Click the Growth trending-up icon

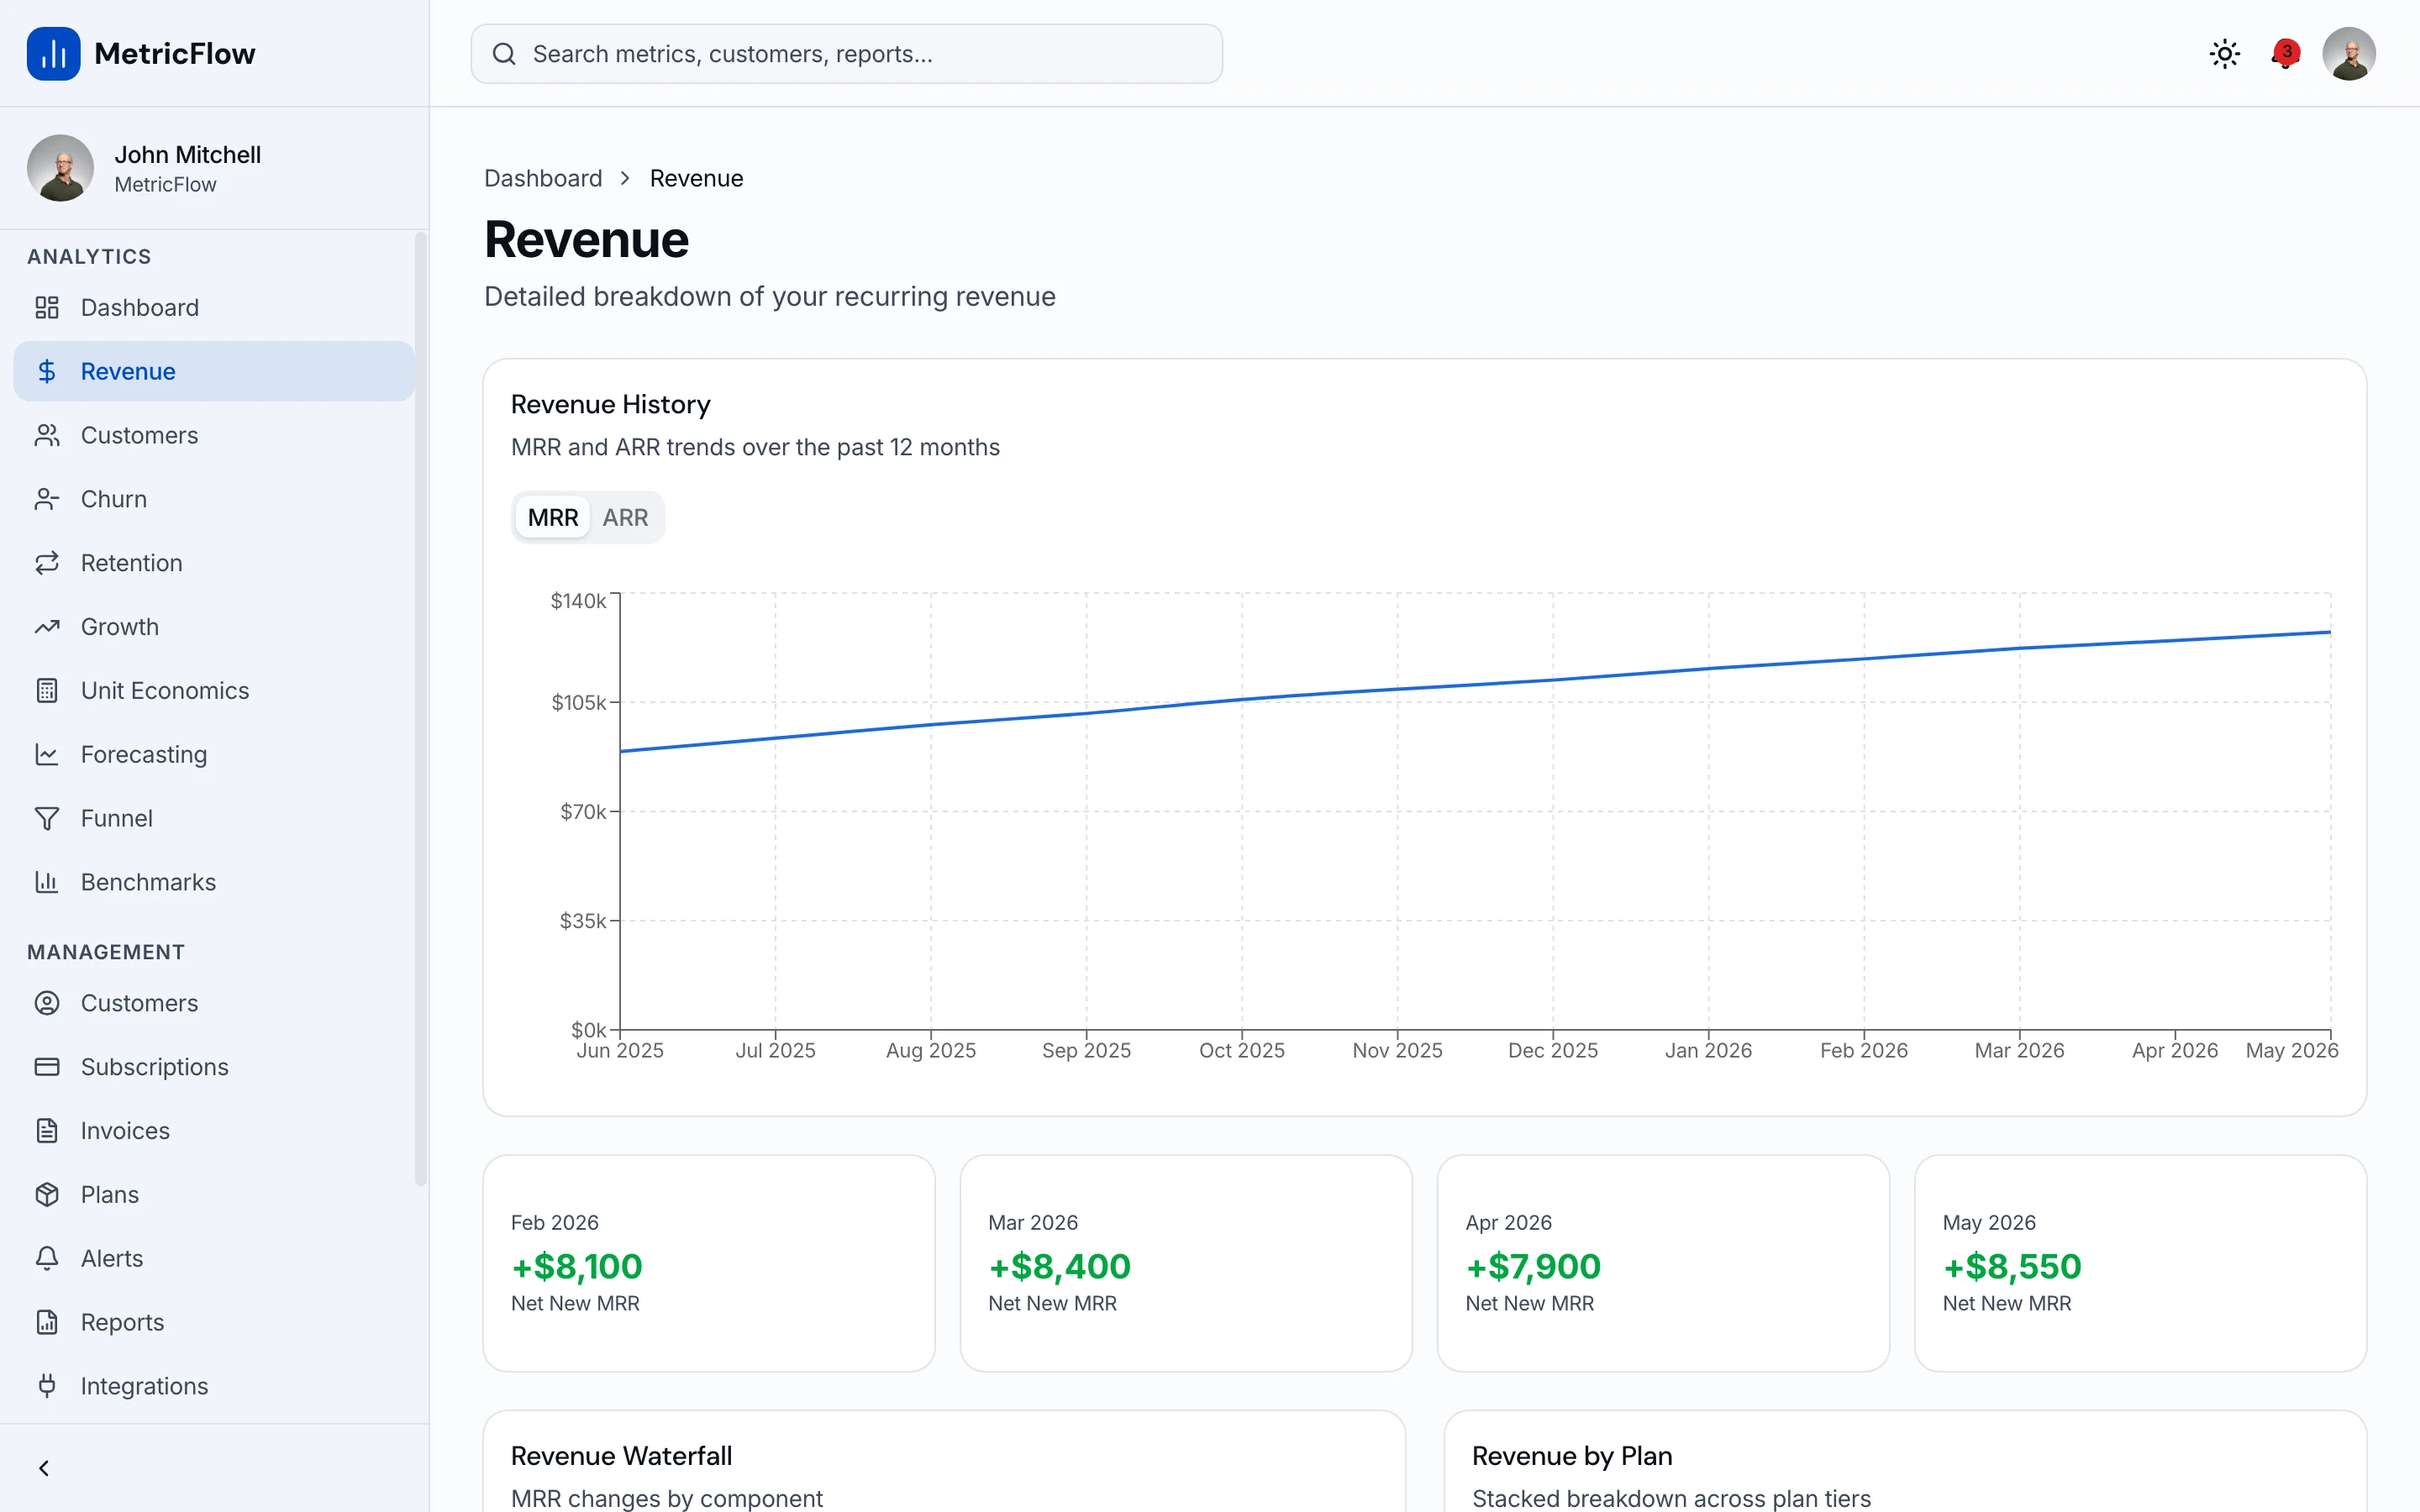pyautogui.click(x=47, y=627)
